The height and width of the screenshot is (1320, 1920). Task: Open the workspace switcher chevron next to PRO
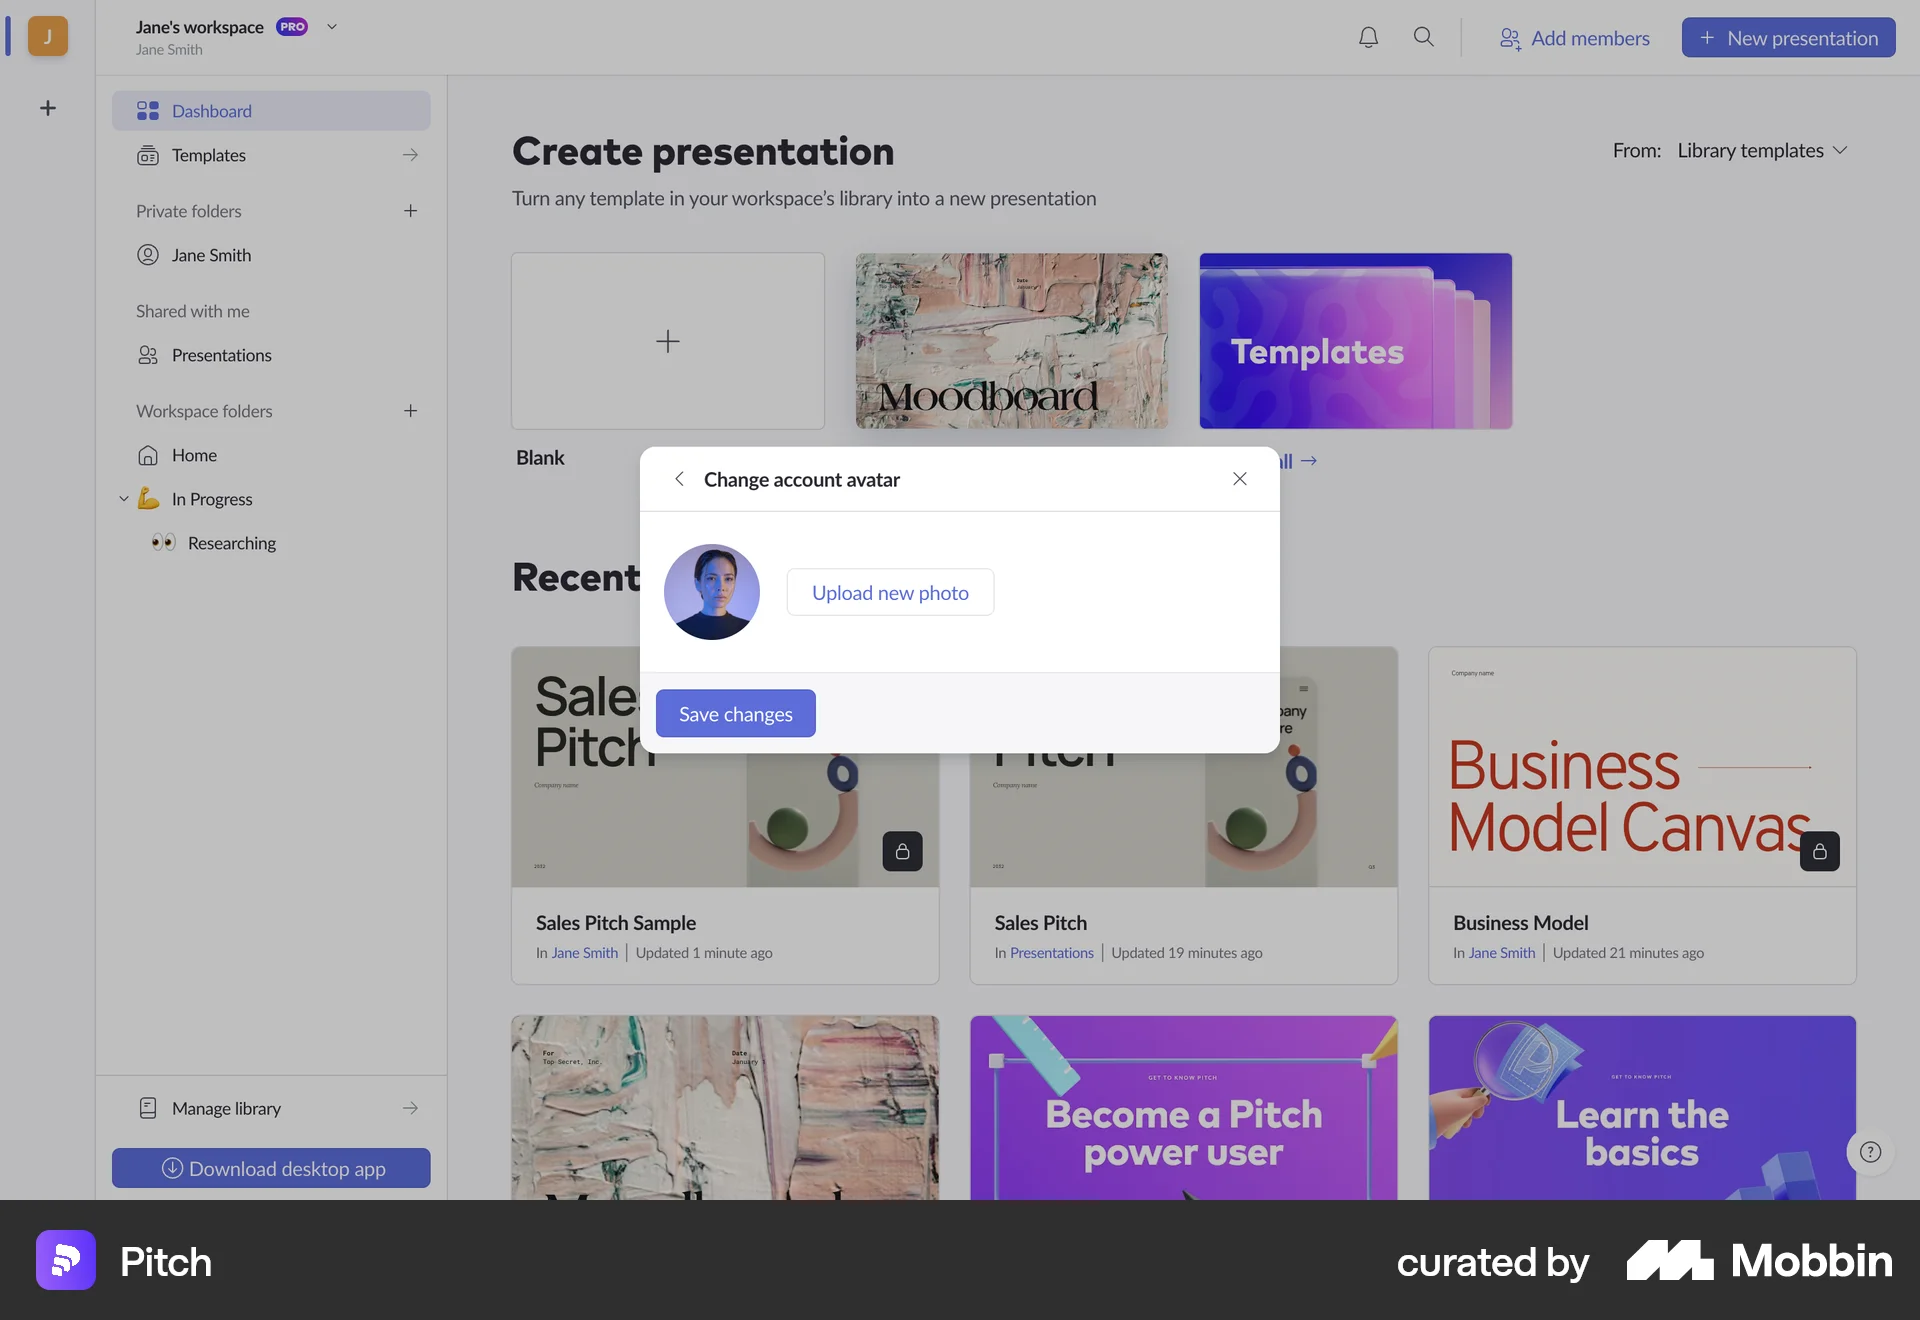click(x=332, y=27)
